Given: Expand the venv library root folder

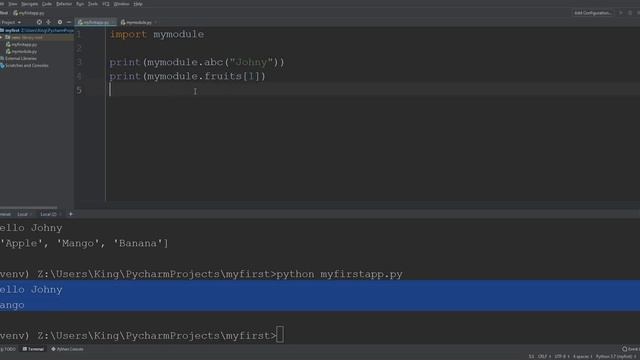Looking at the screenshot, I should [2, 37].
